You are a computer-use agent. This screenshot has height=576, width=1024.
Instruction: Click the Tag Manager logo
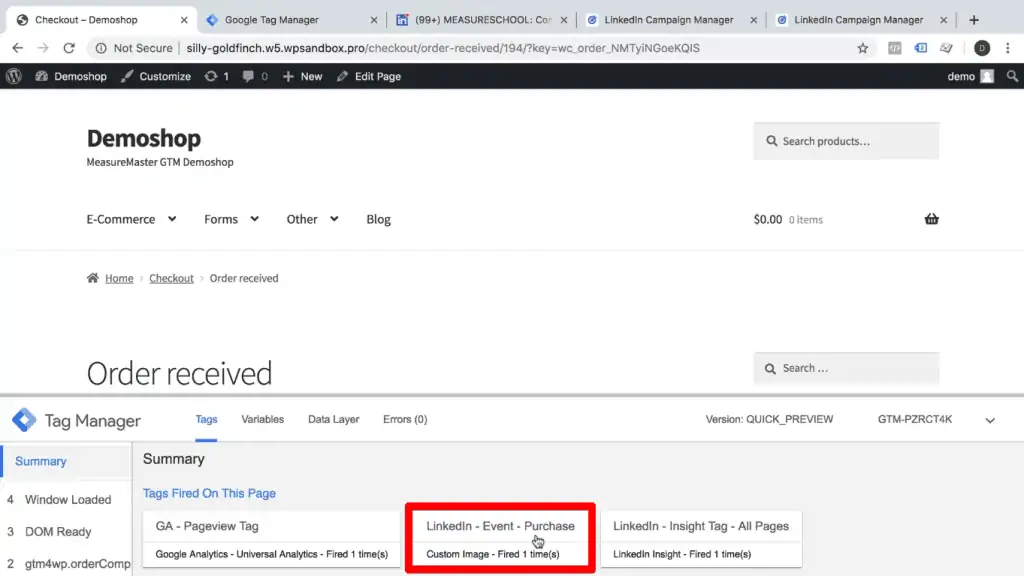point(25,421)
